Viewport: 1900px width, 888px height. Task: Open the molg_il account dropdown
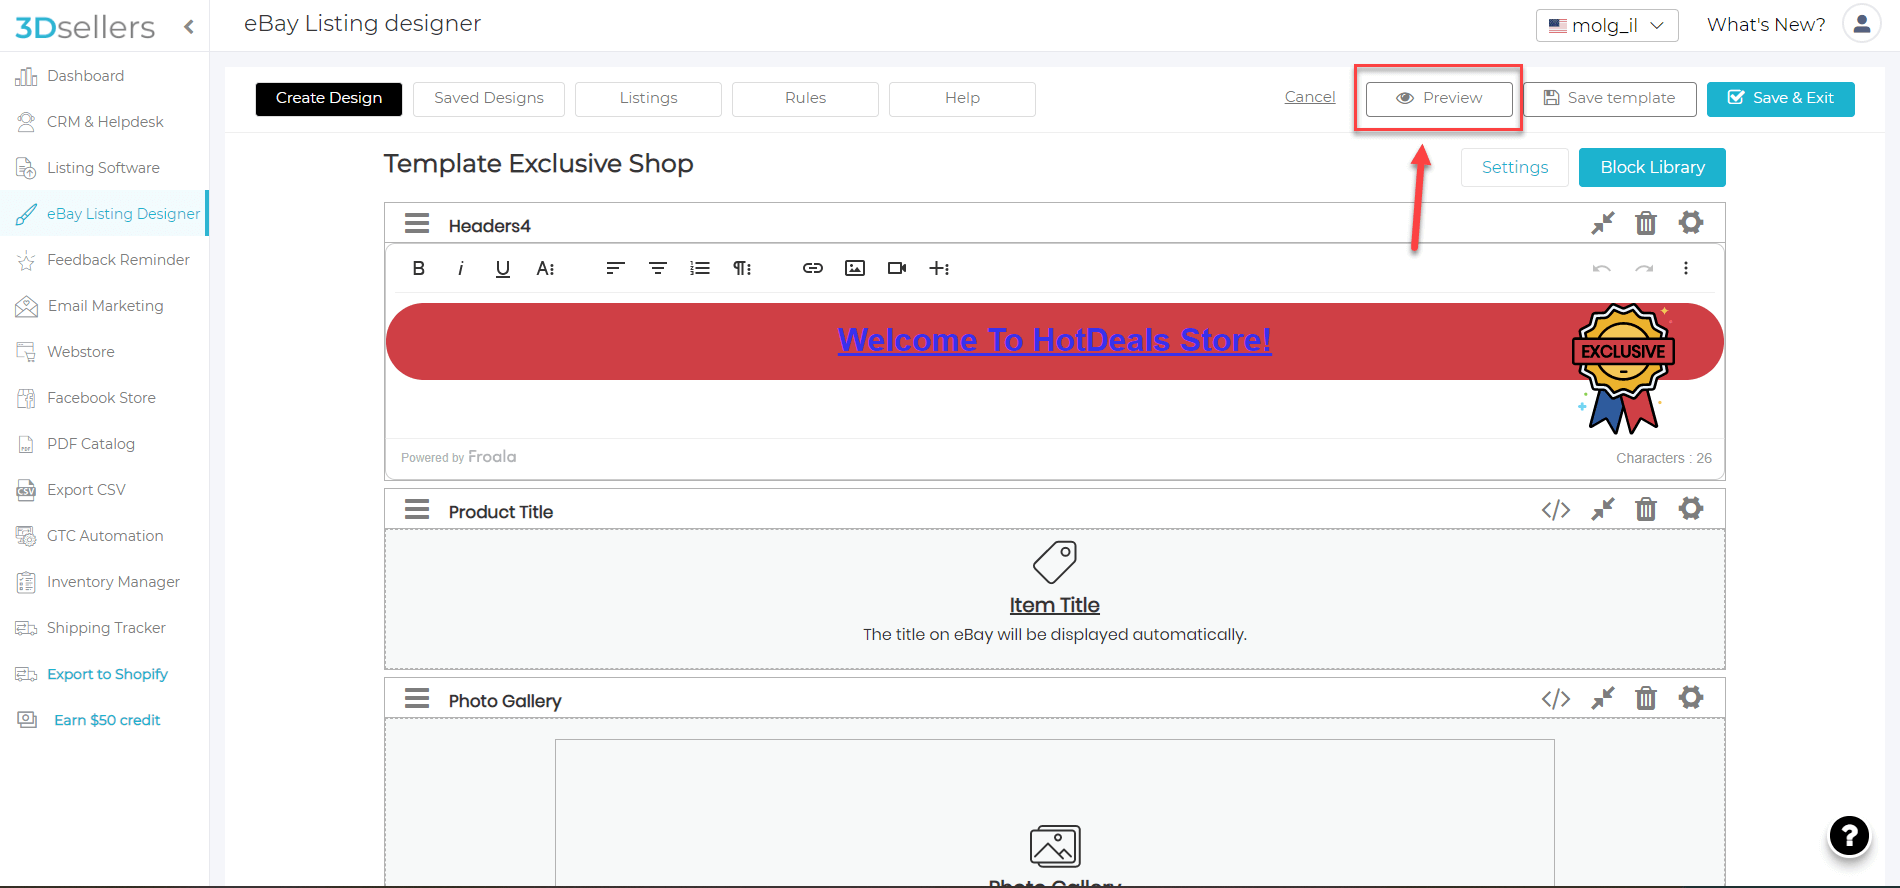tap(1607, 25)
